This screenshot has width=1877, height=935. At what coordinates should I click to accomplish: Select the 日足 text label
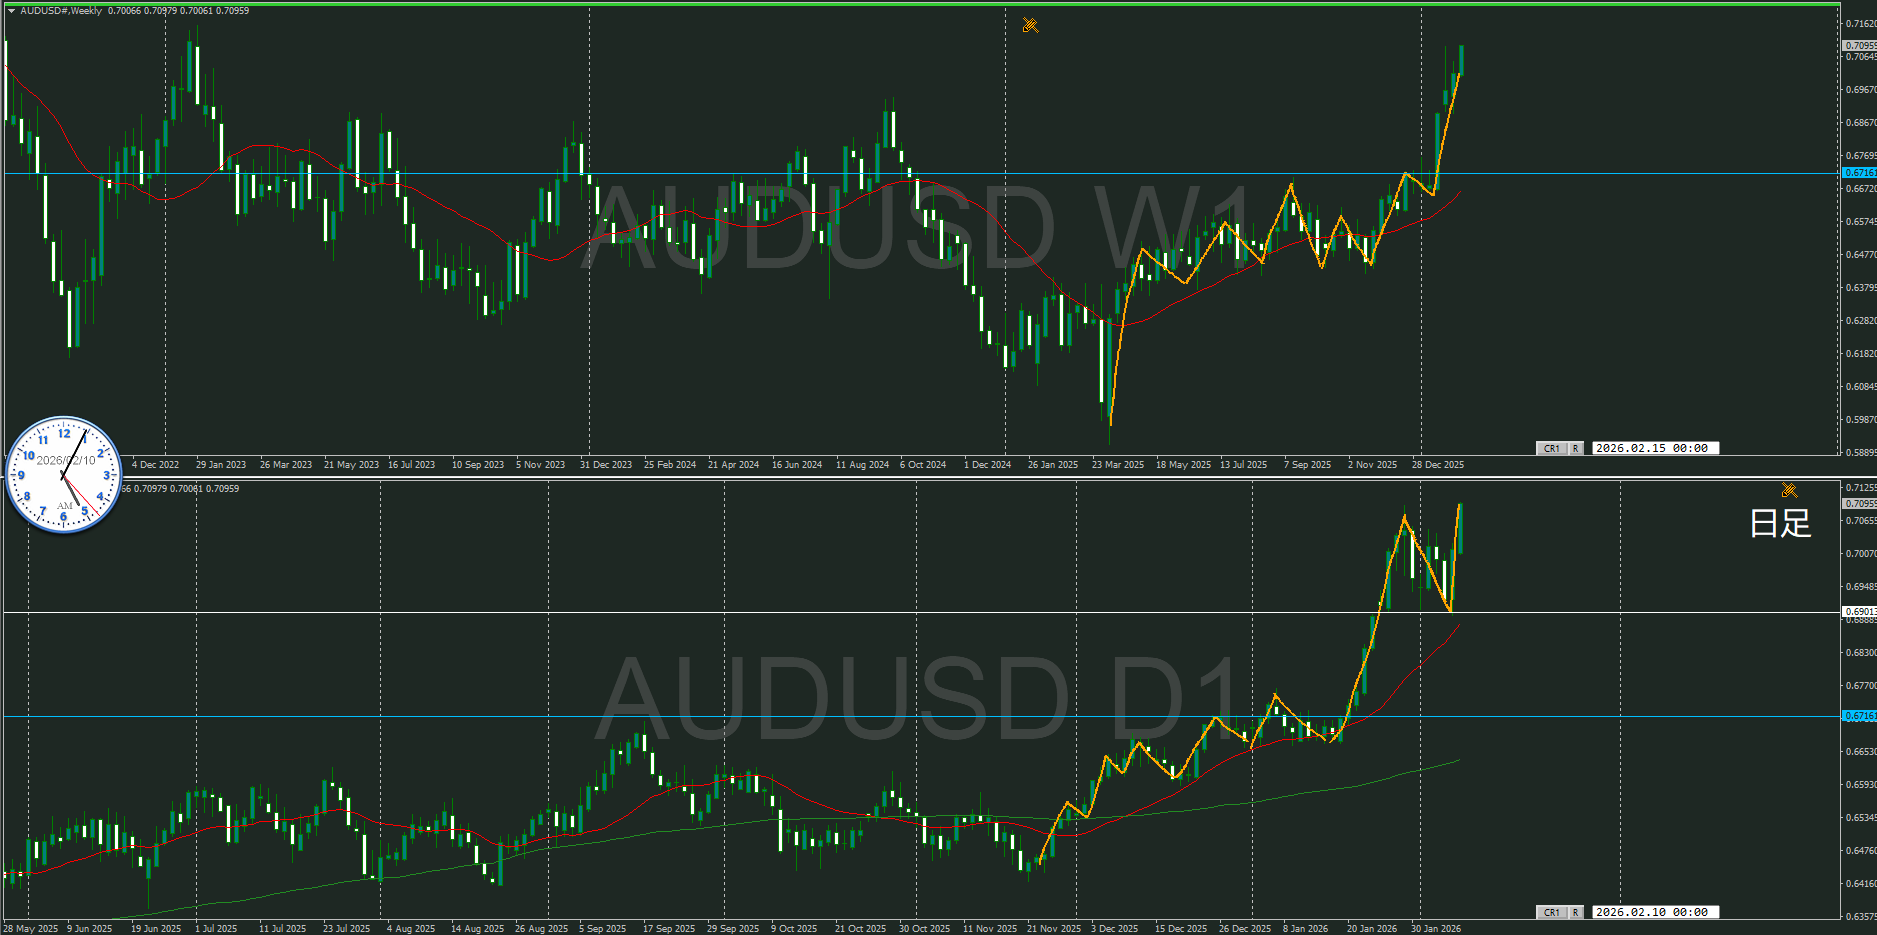pyautogui.click(x=1780, y=523)
